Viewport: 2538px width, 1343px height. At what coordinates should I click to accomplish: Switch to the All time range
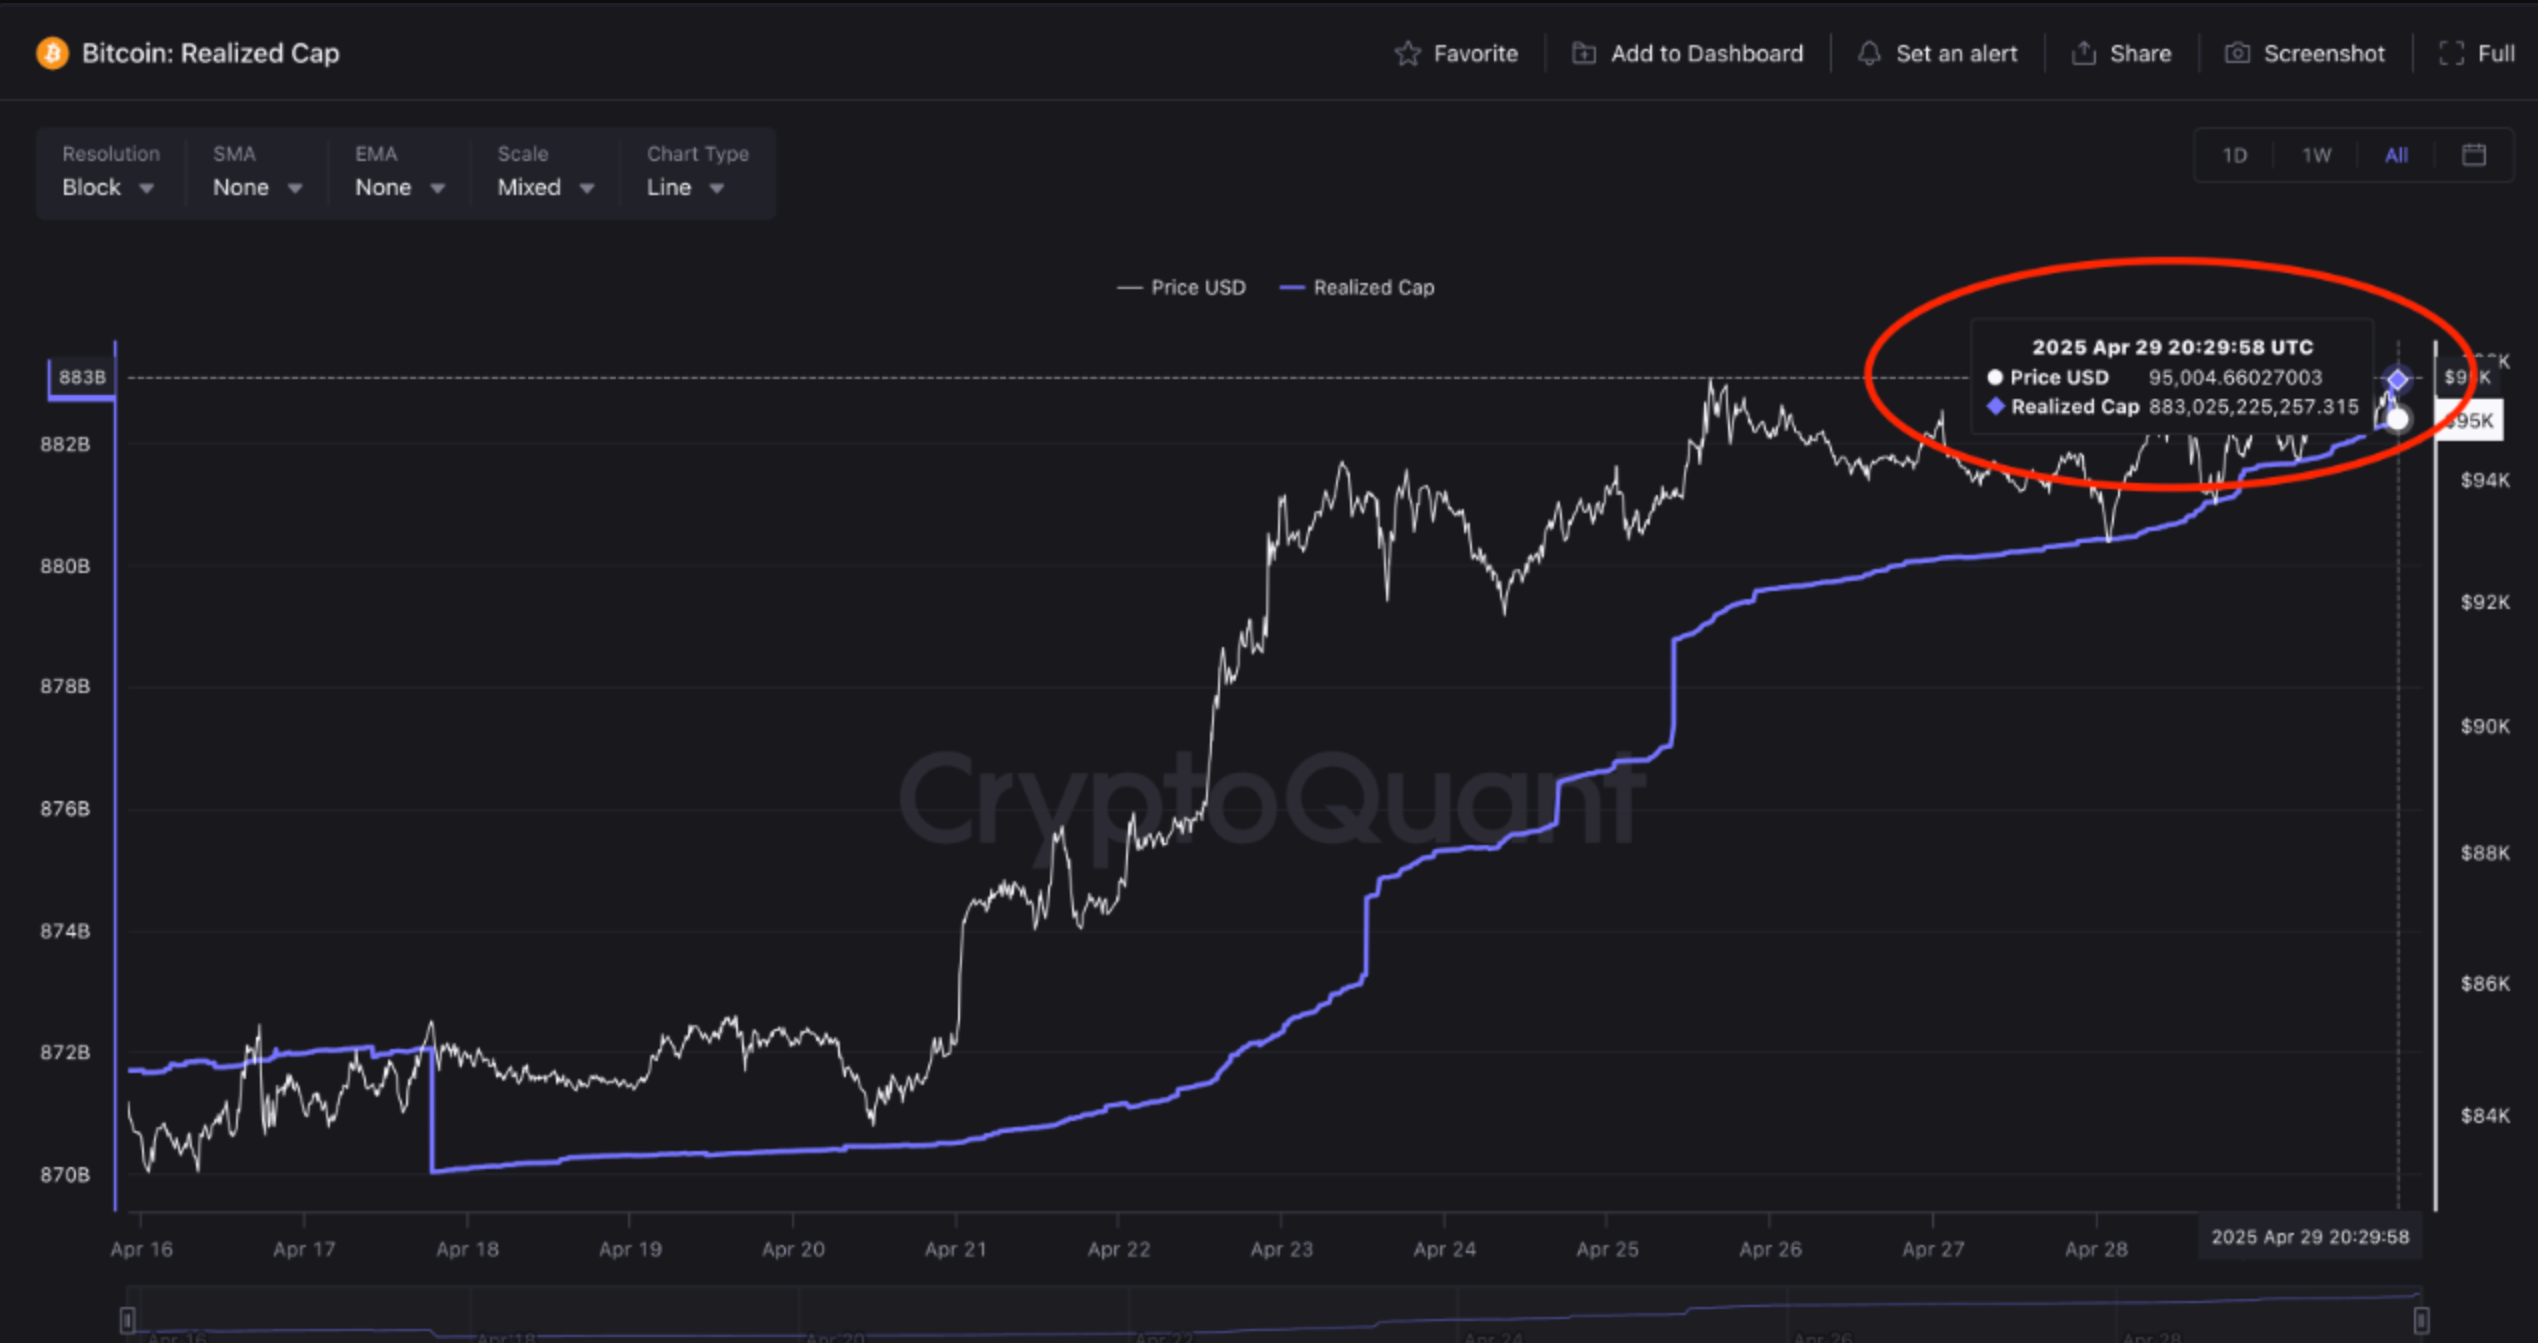click(x=2396, y=156)
